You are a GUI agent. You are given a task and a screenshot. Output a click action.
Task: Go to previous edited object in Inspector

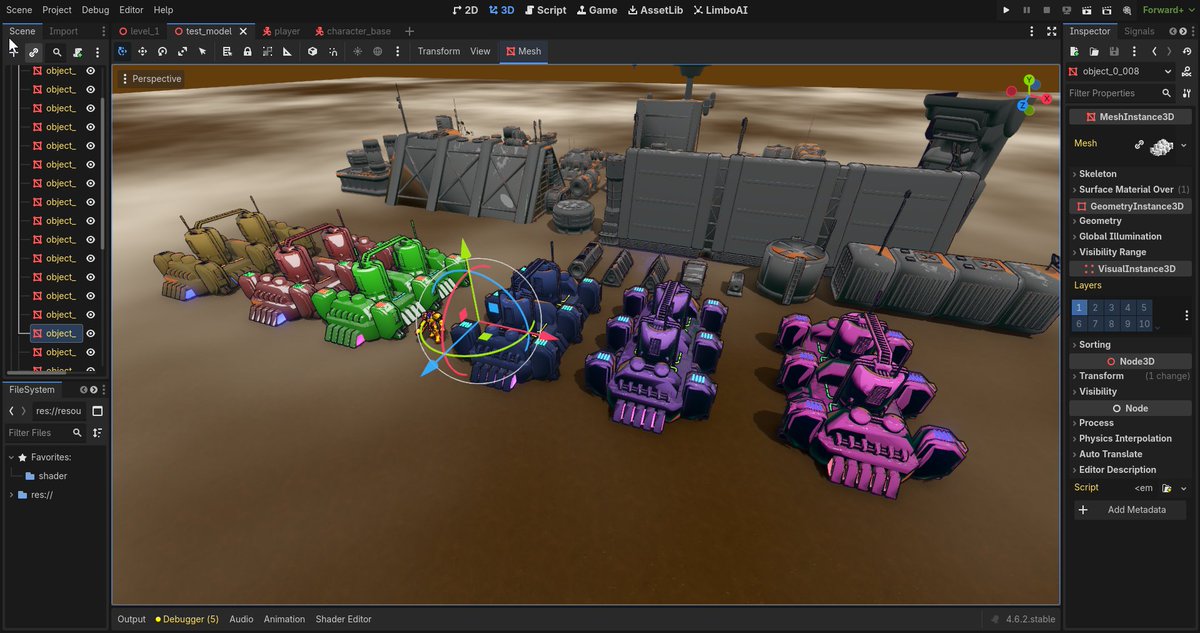pos(1155,51)
